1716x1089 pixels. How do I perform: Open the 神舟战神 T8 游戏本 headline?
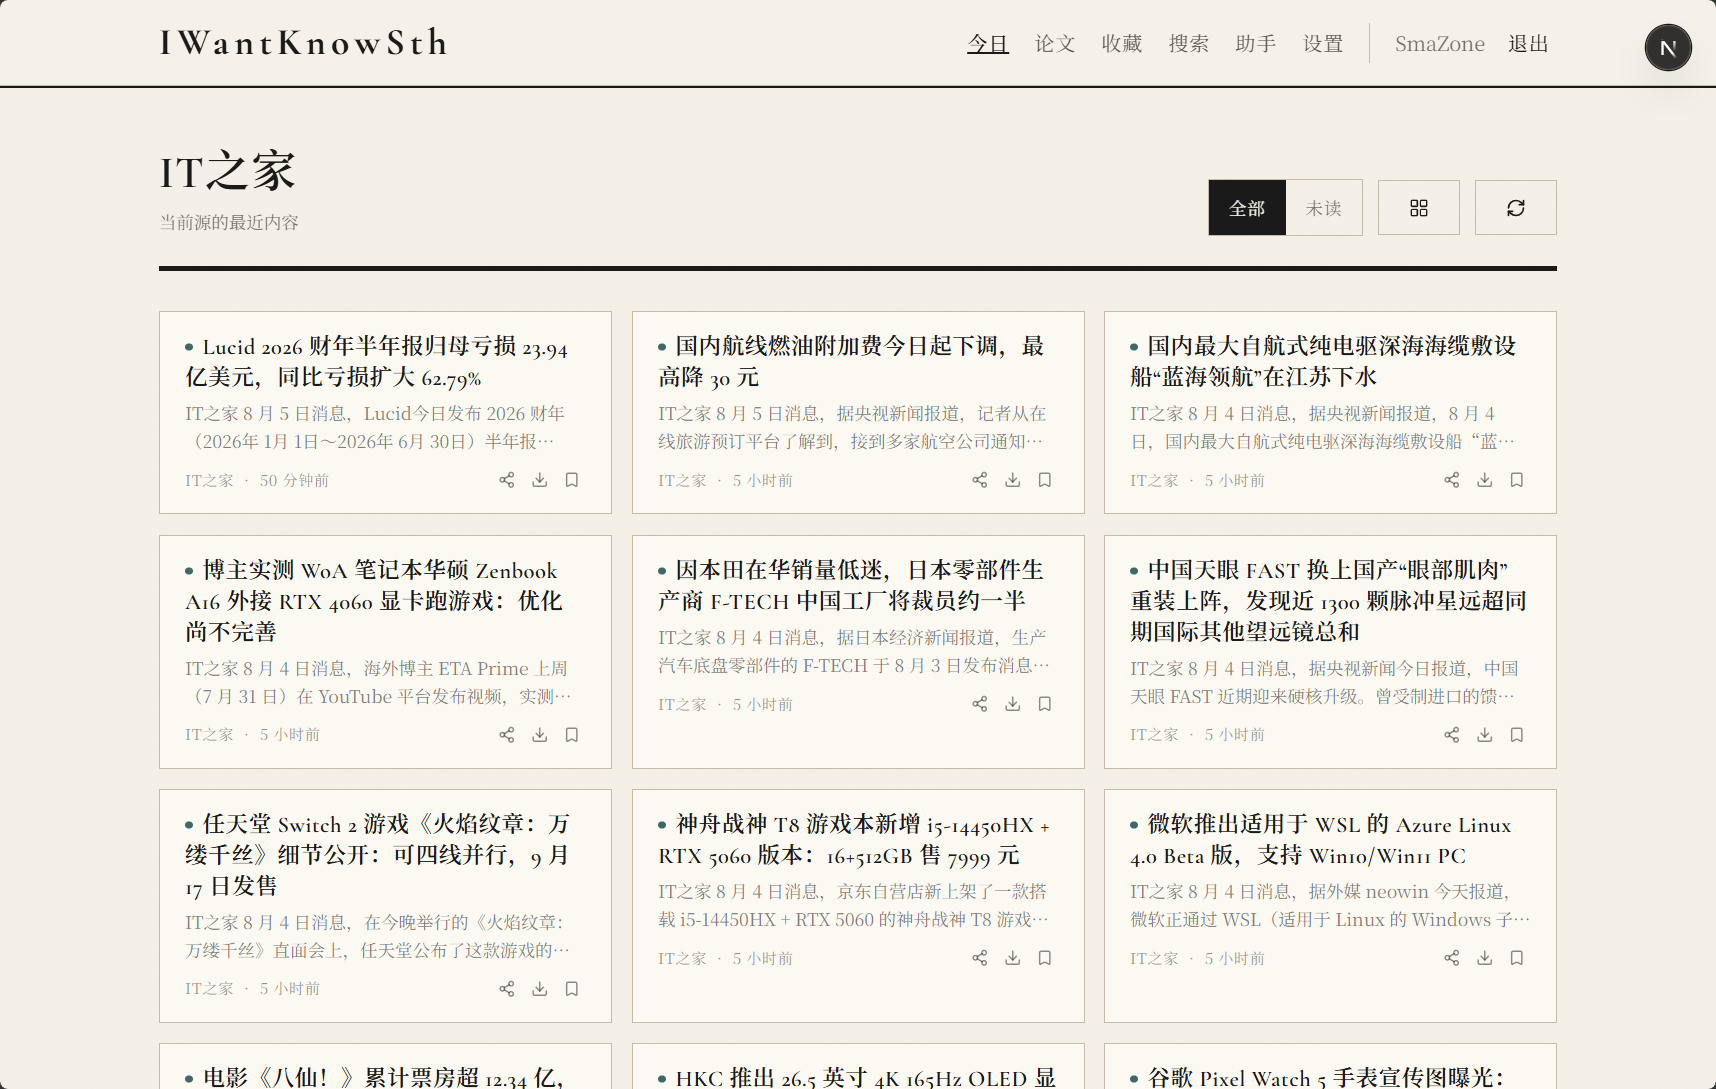click(x=854, y=840)
